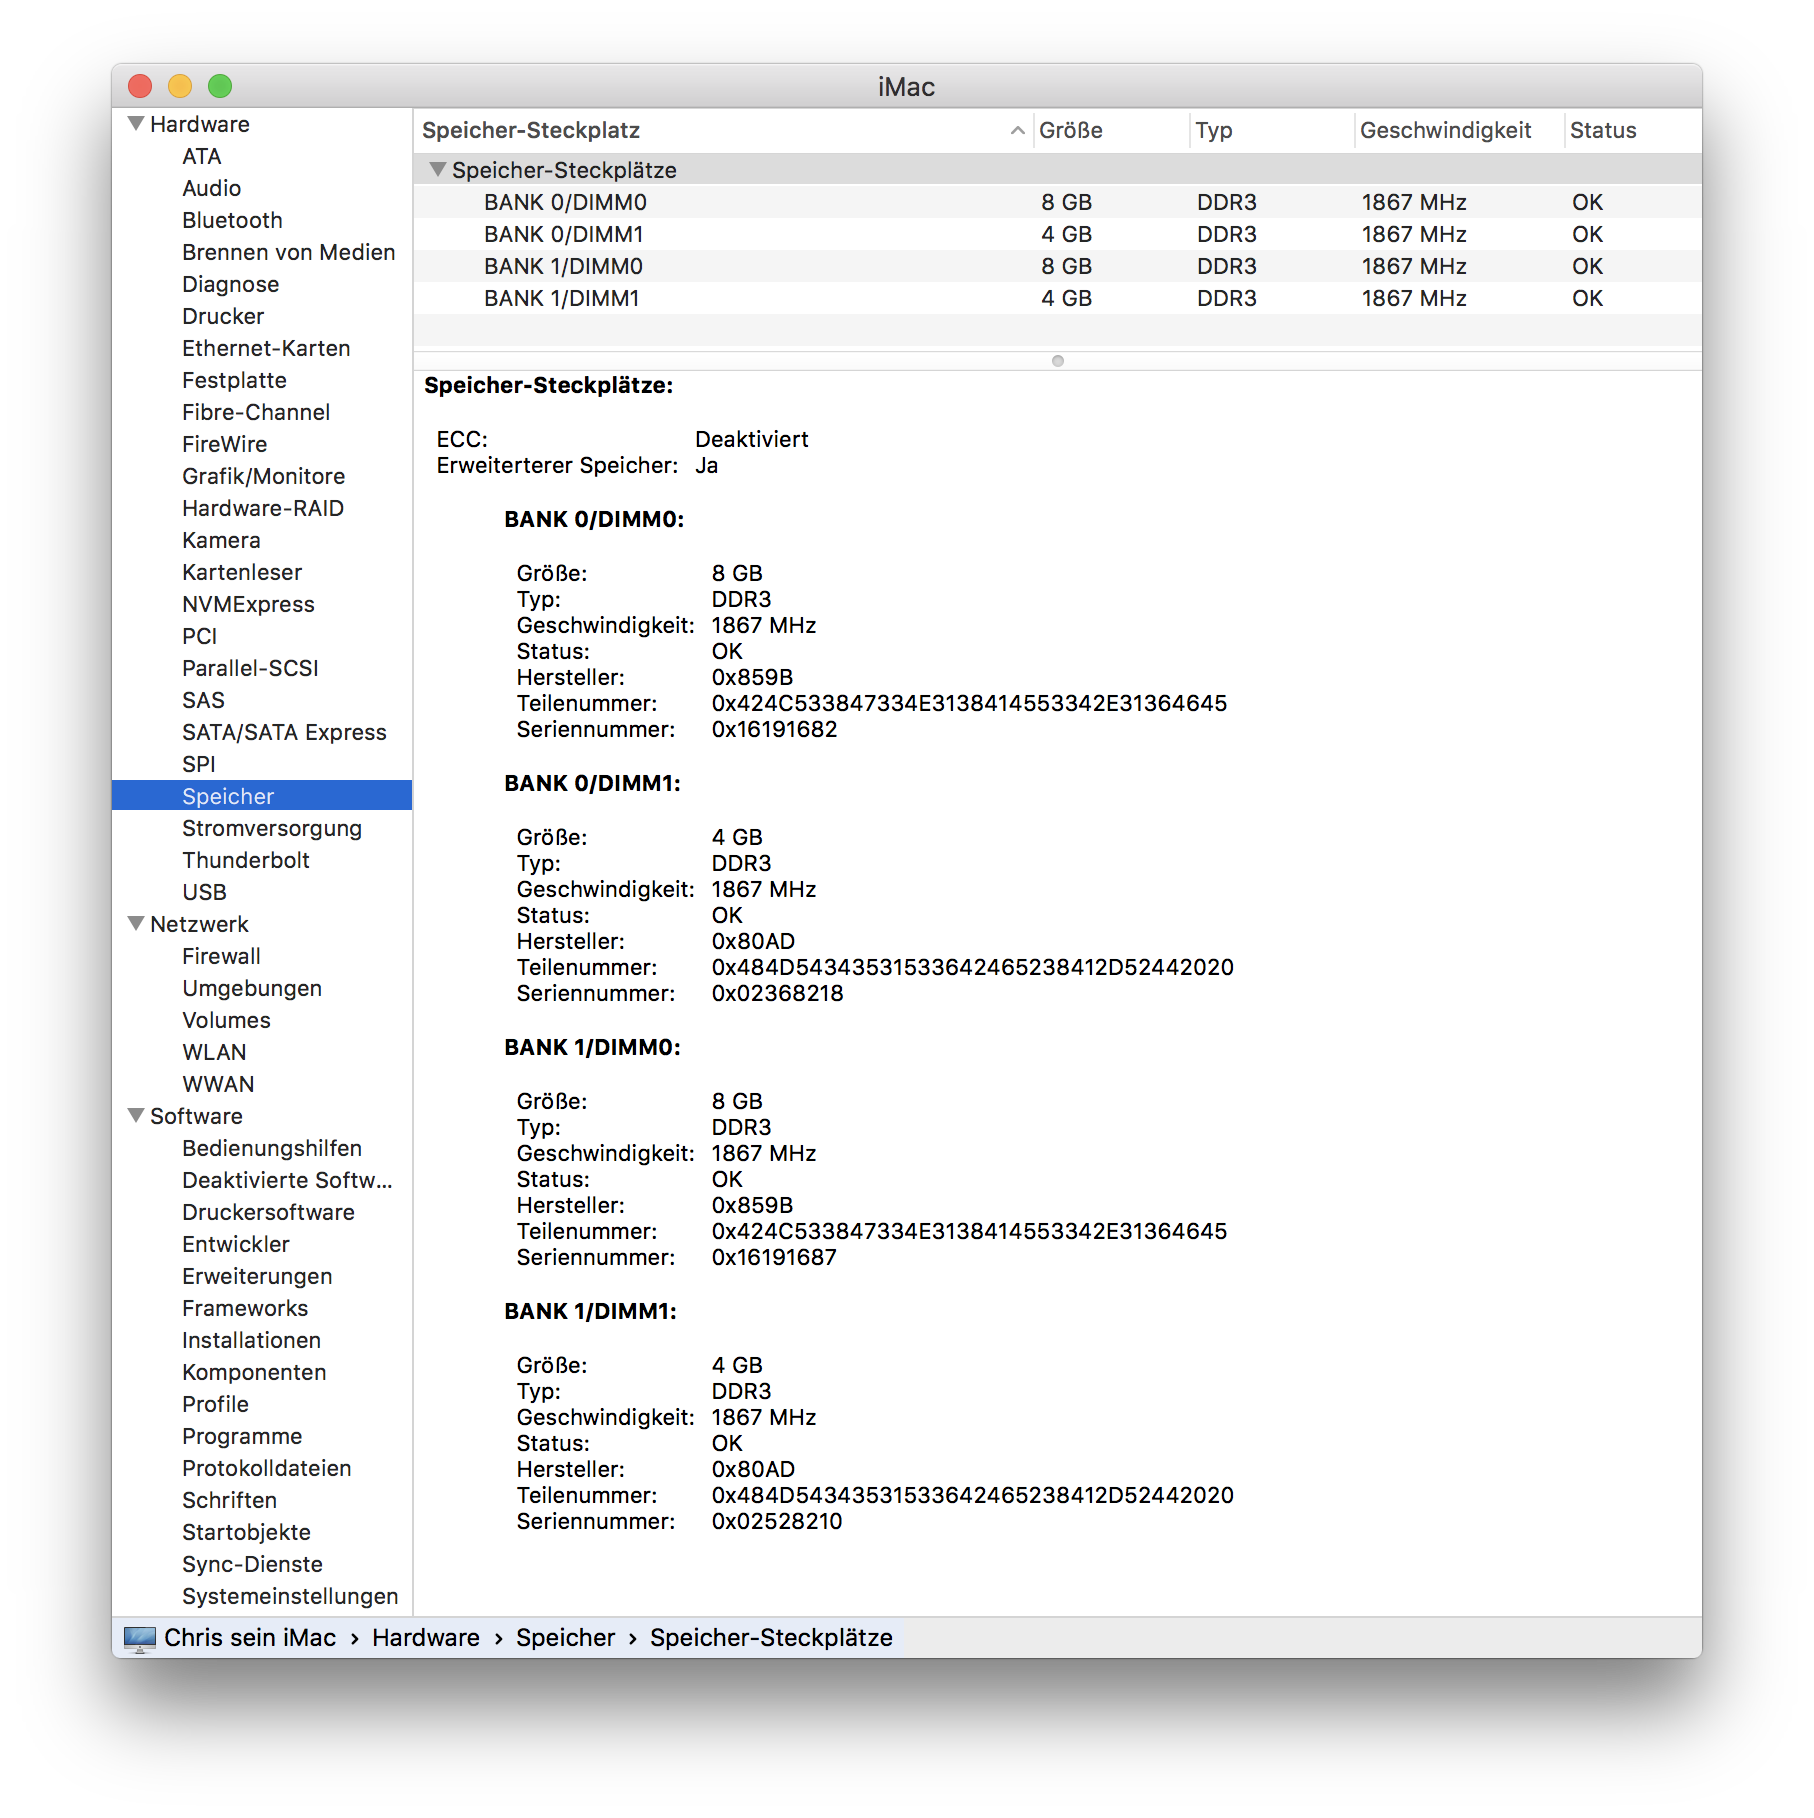Select Protokolldateien under Software
Image resolution: width=1814 pixels, height=1818 pixels.
click(267, 1468)
